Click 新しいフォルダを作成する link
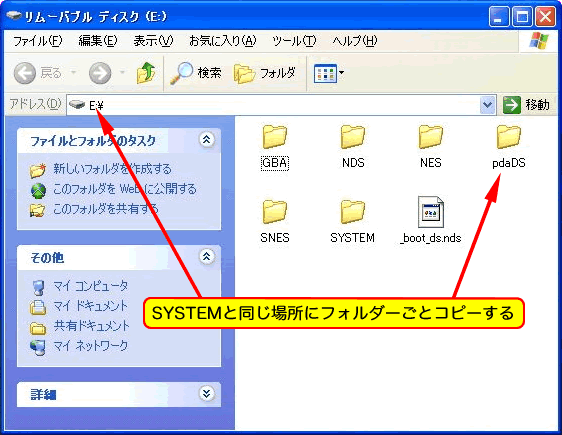The height and width of the screenshot is (435, 562). tap(112, 169)
